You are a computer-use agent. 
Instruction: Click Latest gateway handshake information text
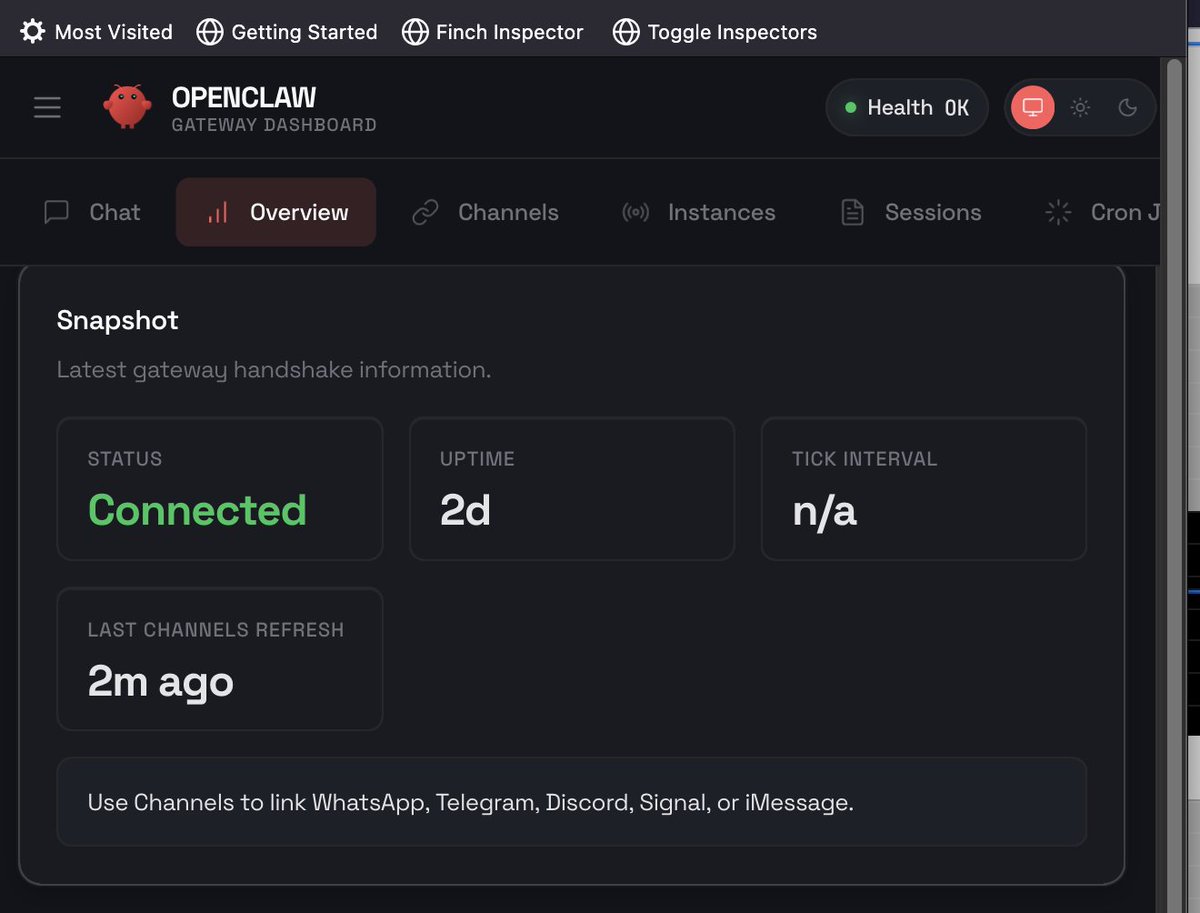point(273,370)
